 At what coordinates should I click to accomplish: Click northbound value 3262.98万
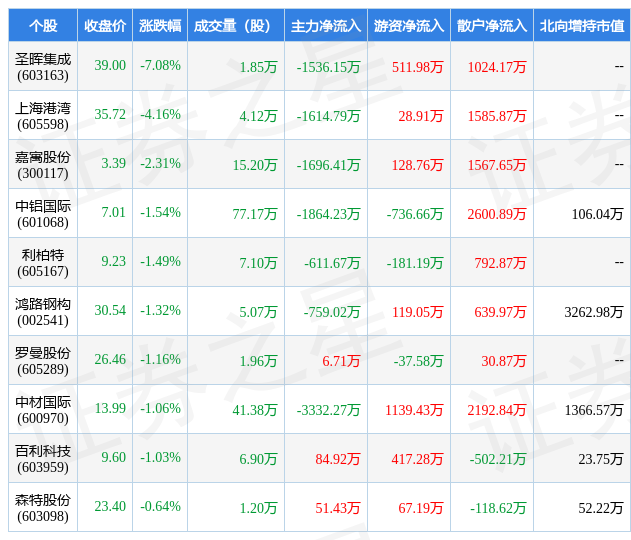pyautogui.click(x=594, y=312)
